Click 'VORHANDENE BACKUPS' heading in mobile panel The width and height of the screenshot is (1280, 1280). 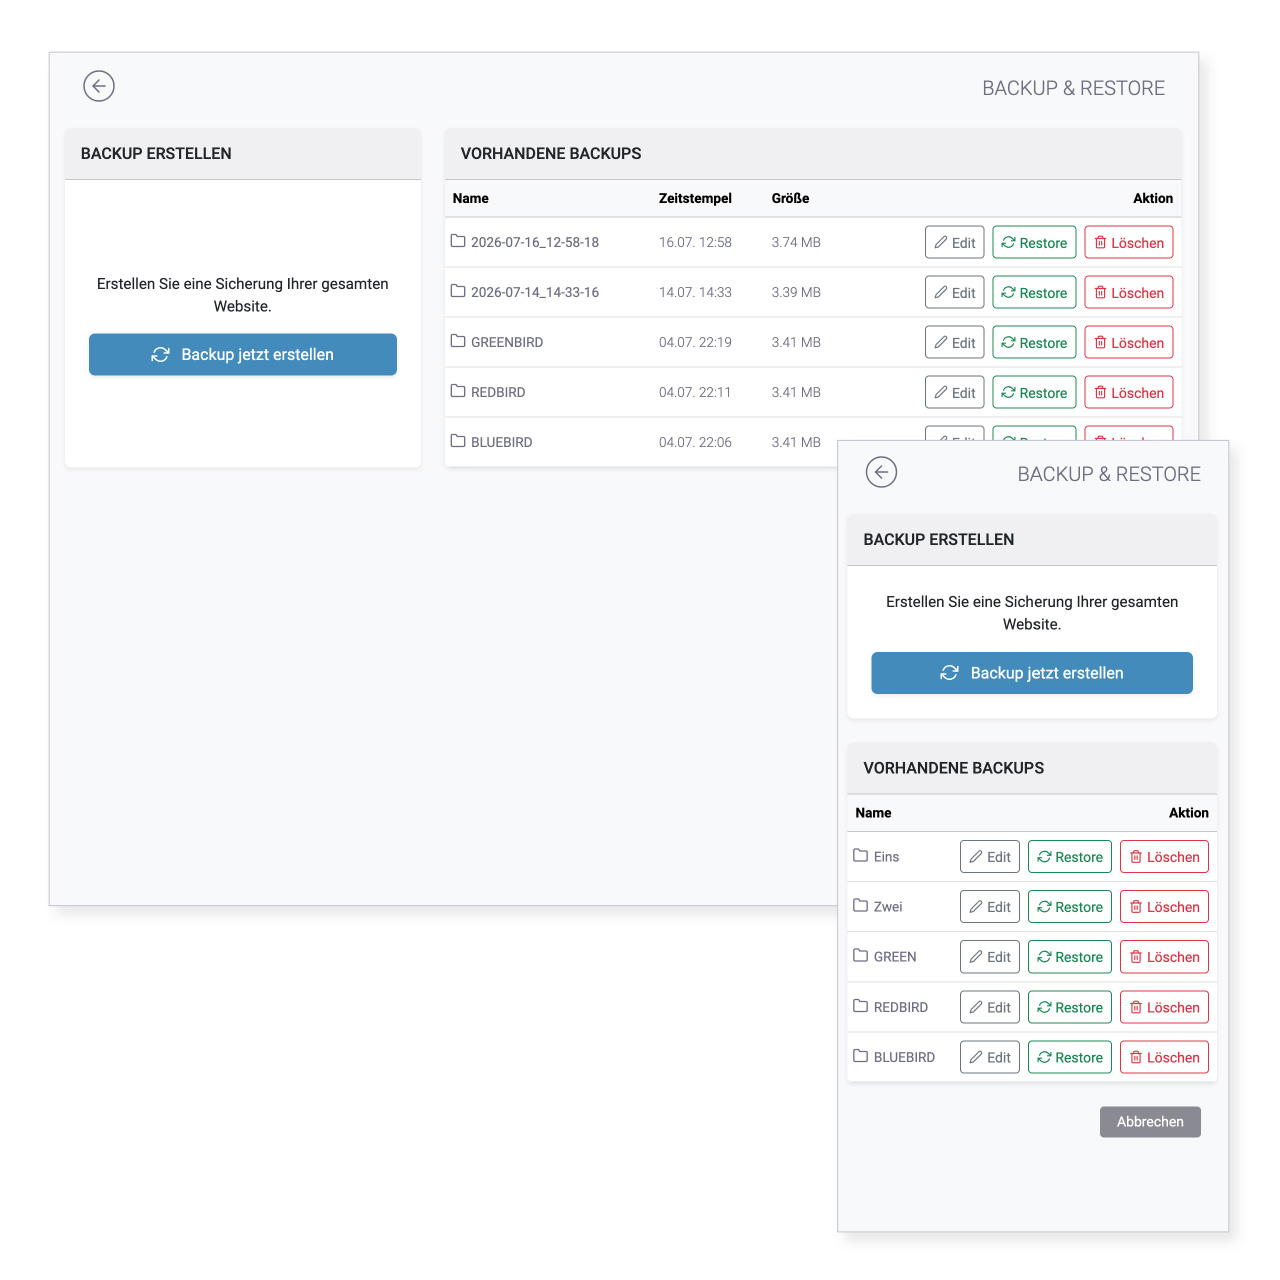point(954,768)
